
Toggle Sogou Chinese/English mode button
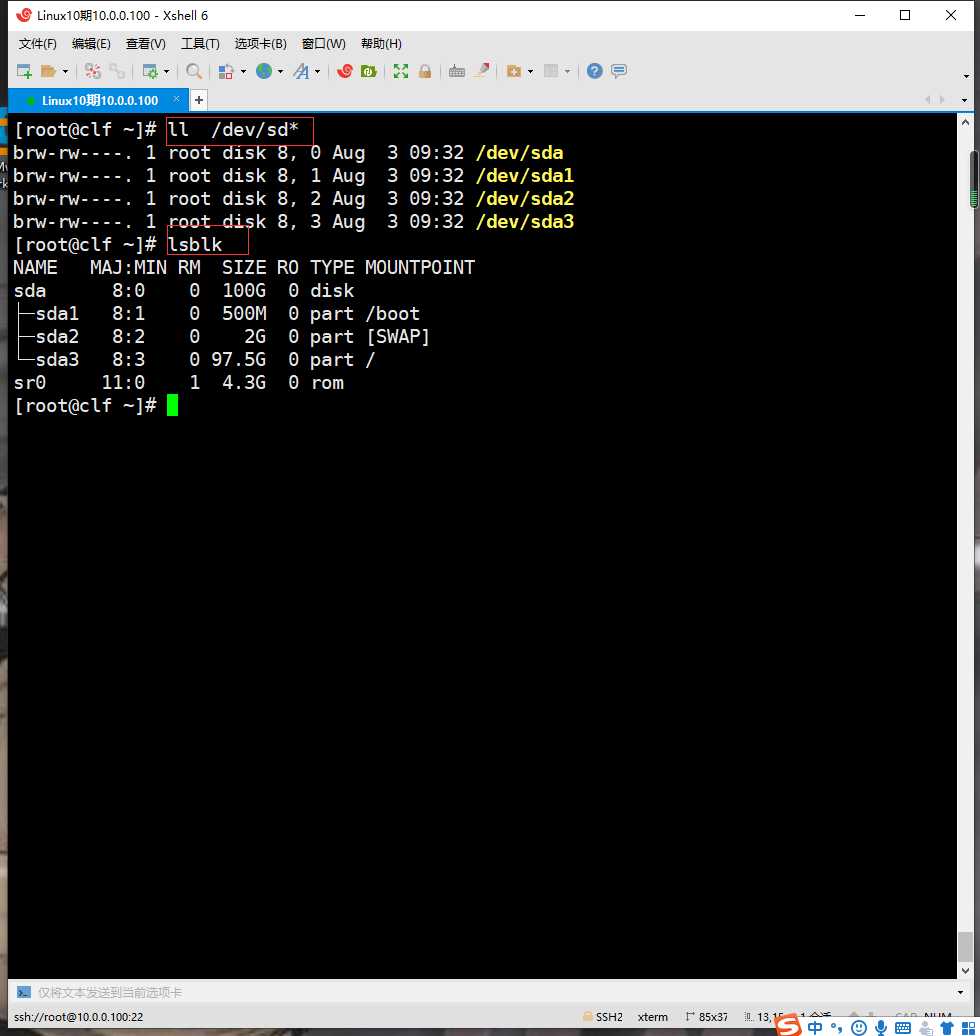(x=815, y=1027)
